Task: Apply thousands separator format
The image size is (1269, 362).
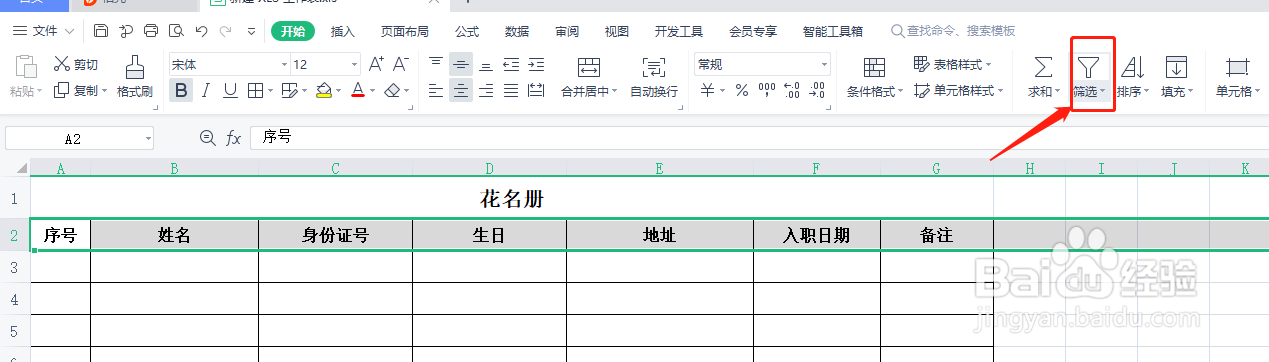Action: [x=767, y=91]
